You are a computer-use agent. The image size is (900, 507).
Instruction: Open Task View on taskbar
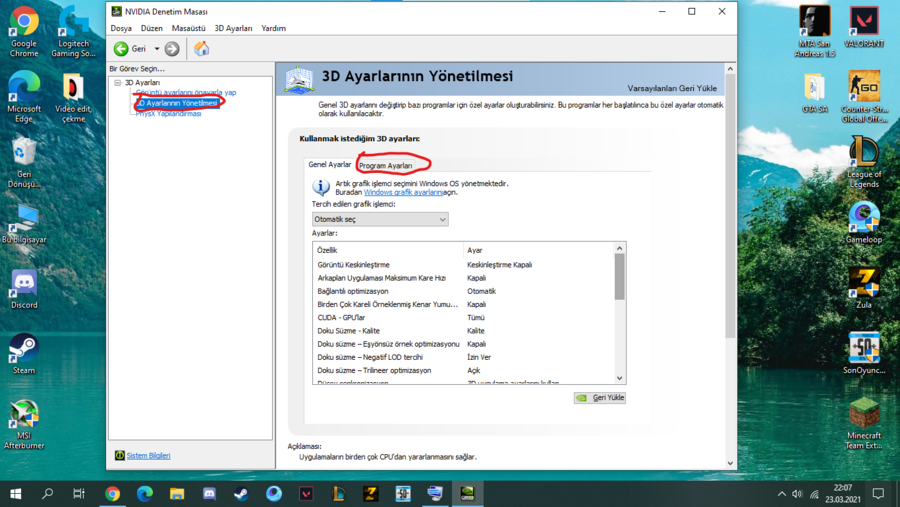pyautogui.click(x=79, y=493)
